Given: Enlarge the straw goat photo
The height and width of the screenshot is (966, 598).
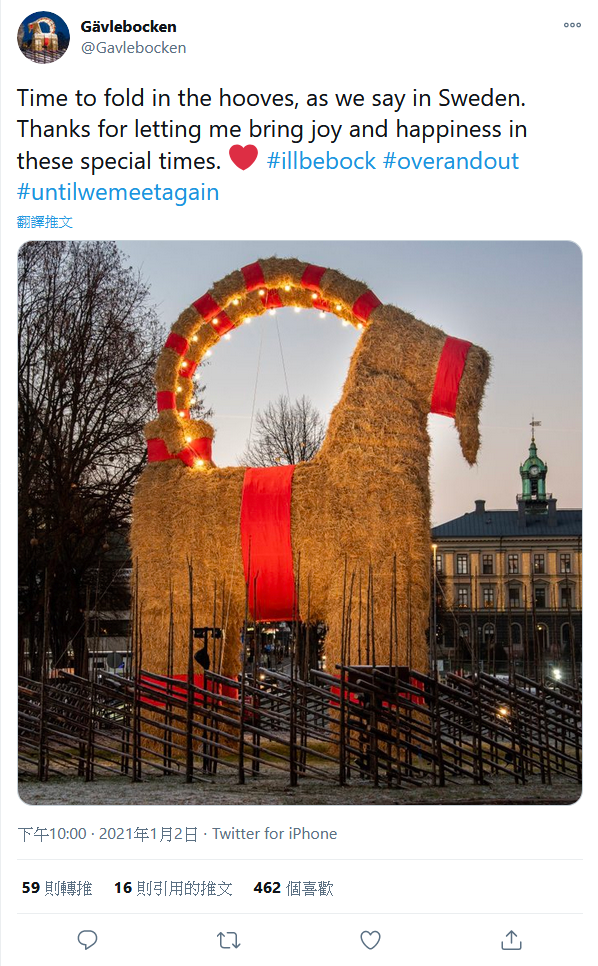Looking at the screenshot, I should (x=299, y=522).
